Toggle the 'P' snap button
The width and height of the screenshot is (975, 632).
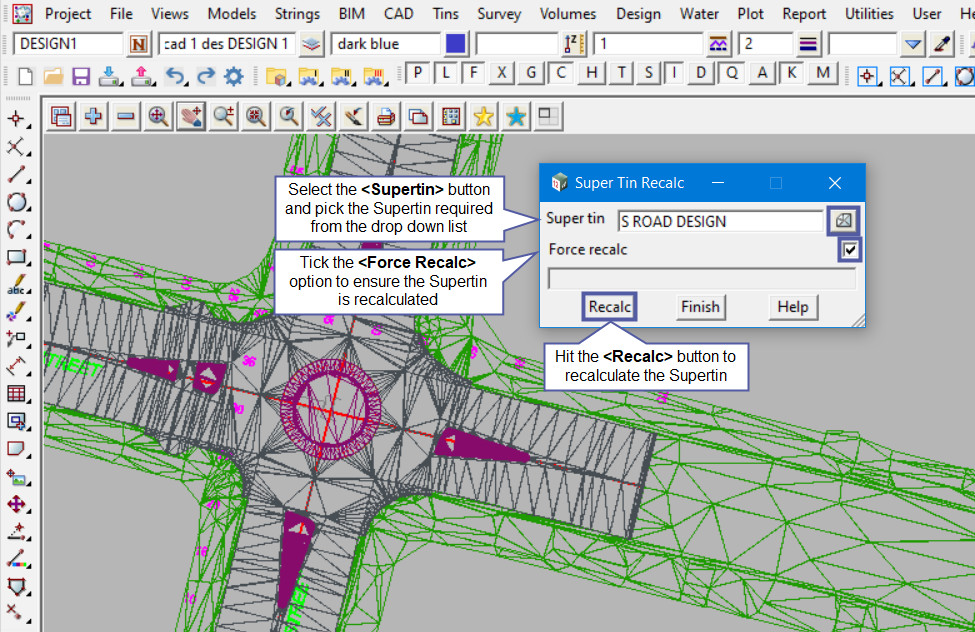pyautogui.click(x=417, y=73)
